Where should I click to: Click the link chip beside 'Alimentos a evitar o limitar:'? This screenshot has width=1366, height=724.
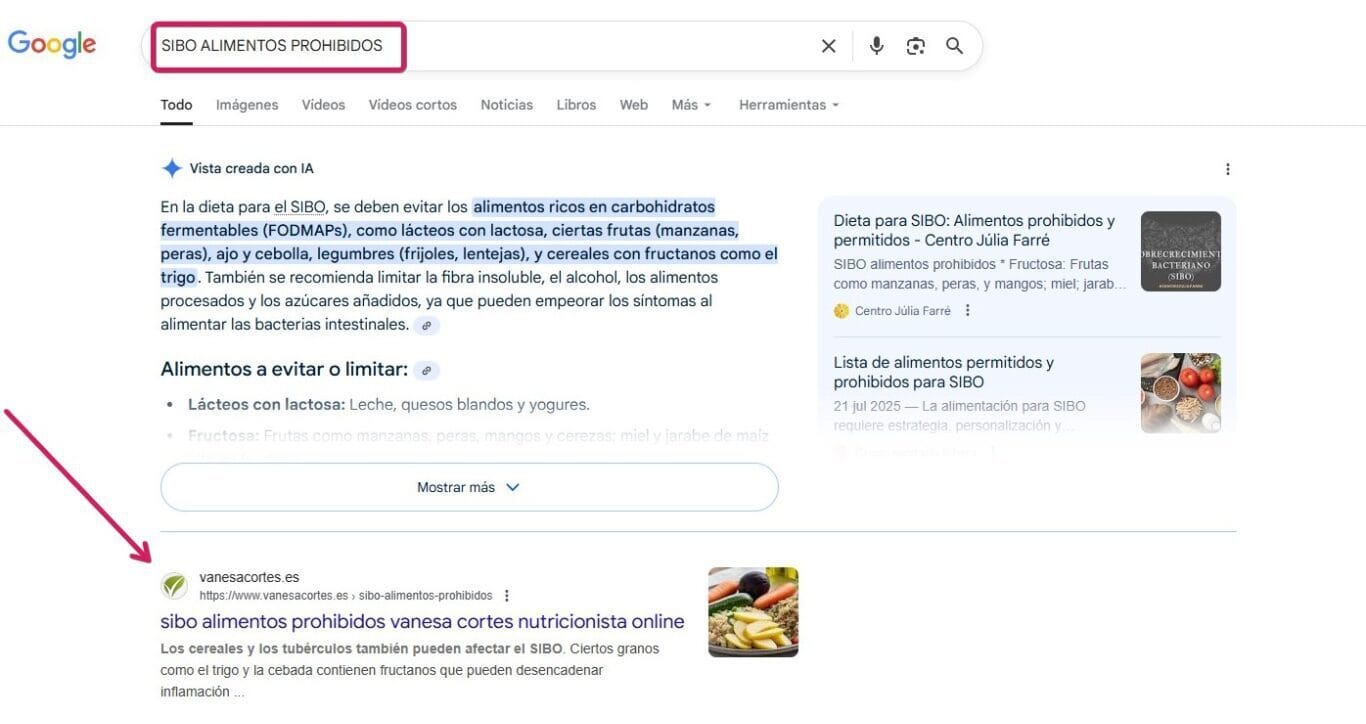tap(427, 370)
